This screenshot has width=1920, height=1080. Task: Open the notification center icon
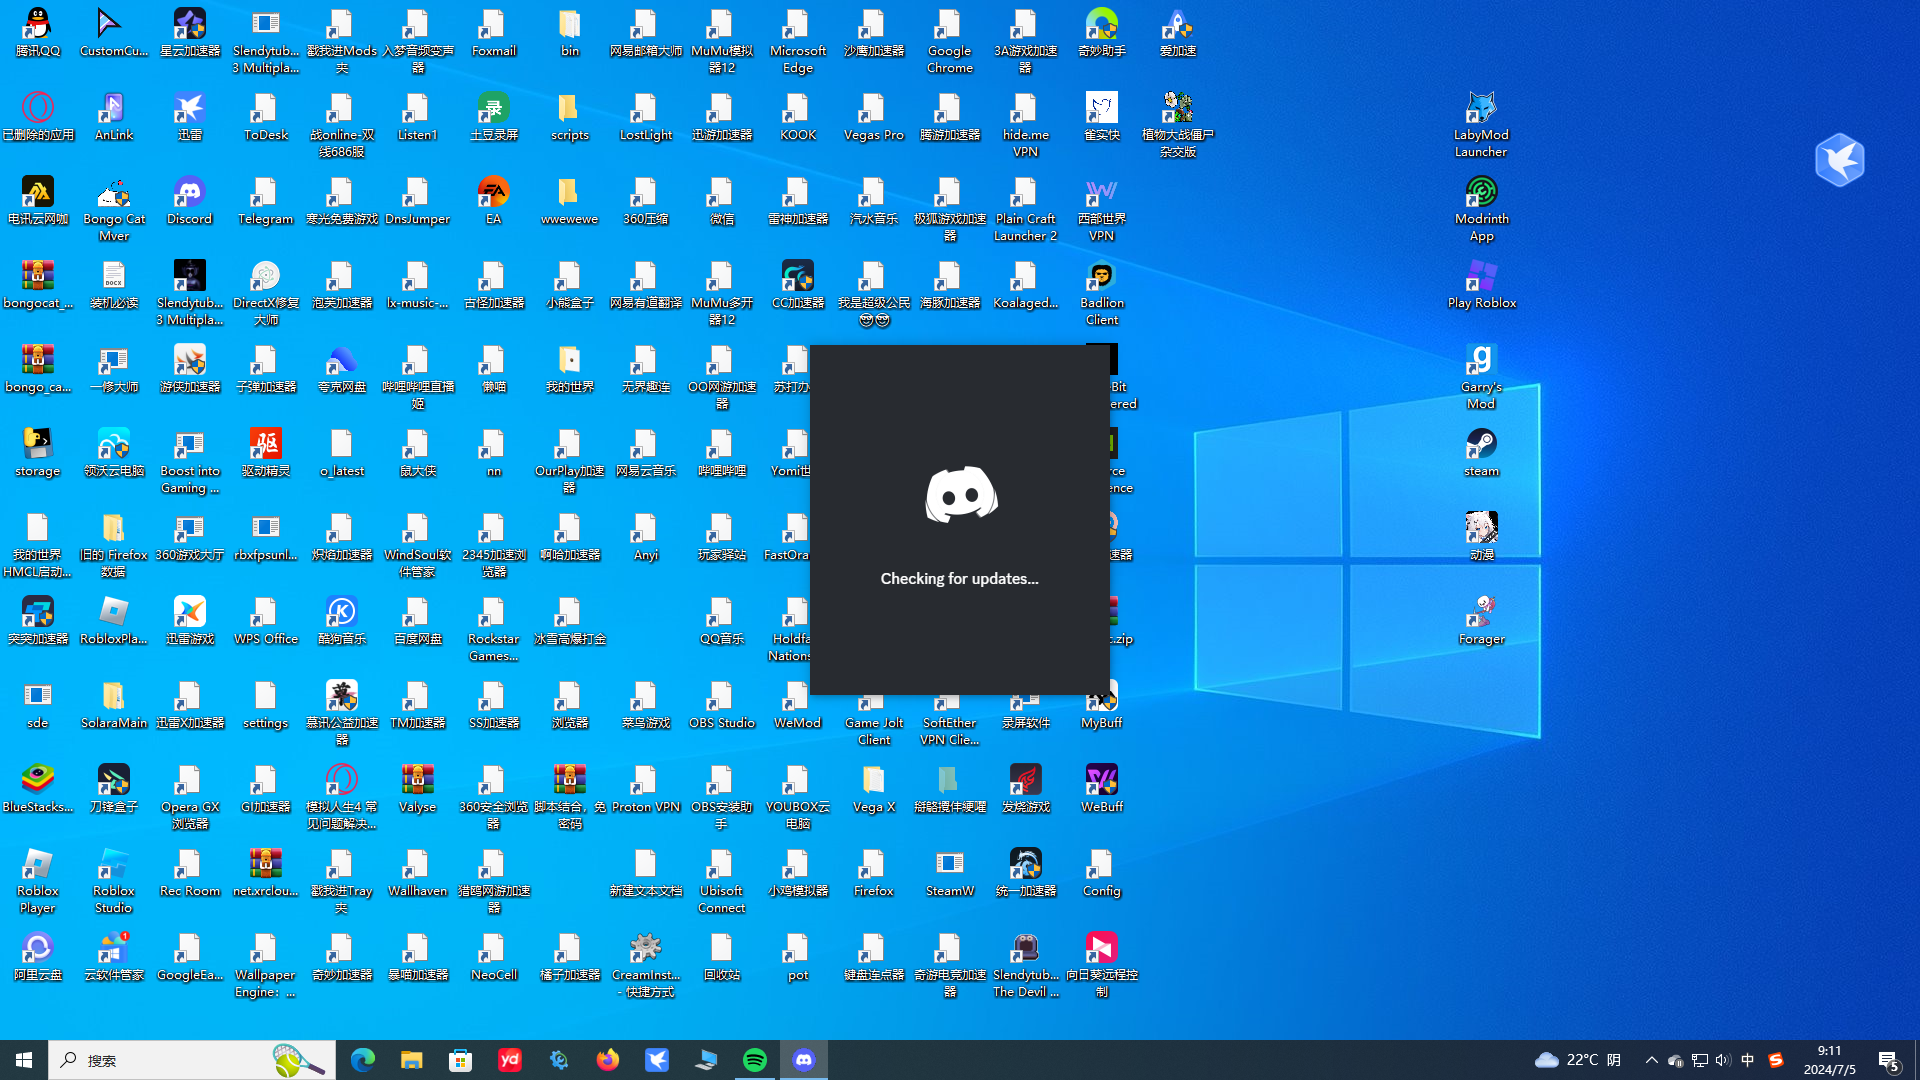click(x=1888, y=1060)
